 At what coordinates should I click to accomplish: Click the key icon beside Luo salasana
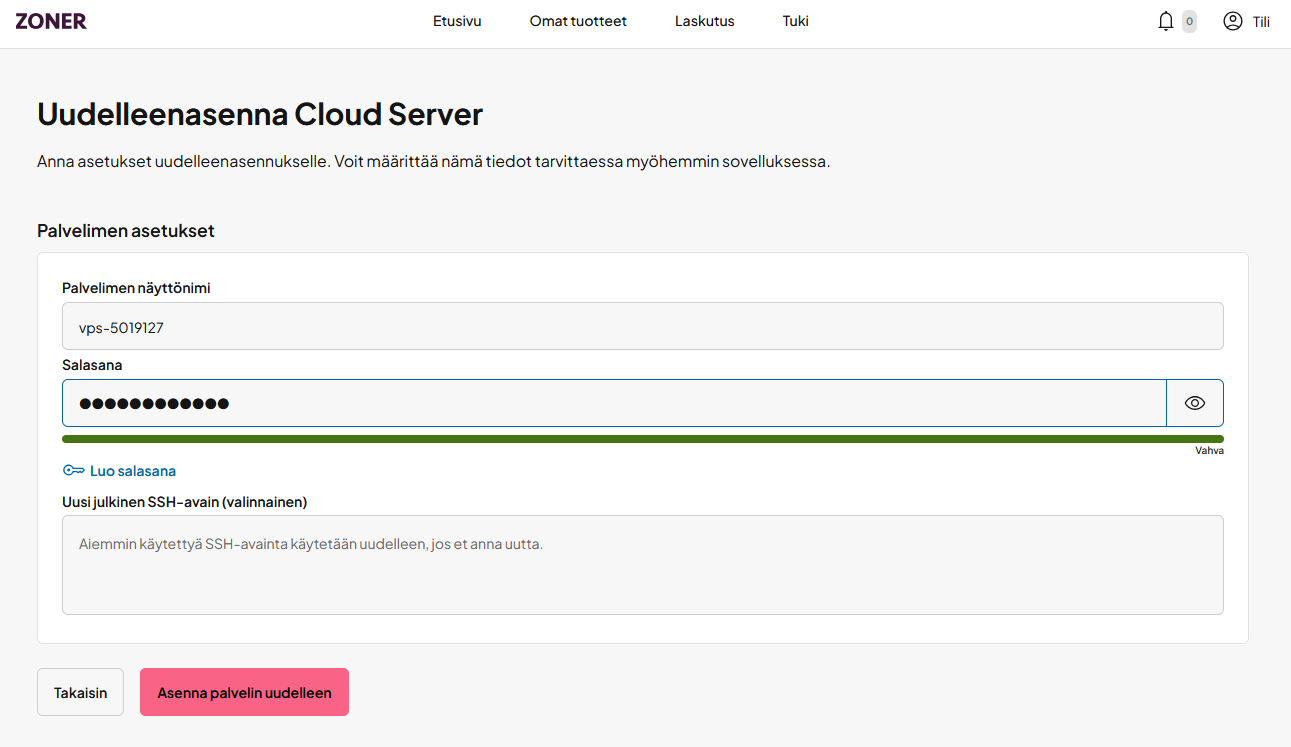pos(73,471)
